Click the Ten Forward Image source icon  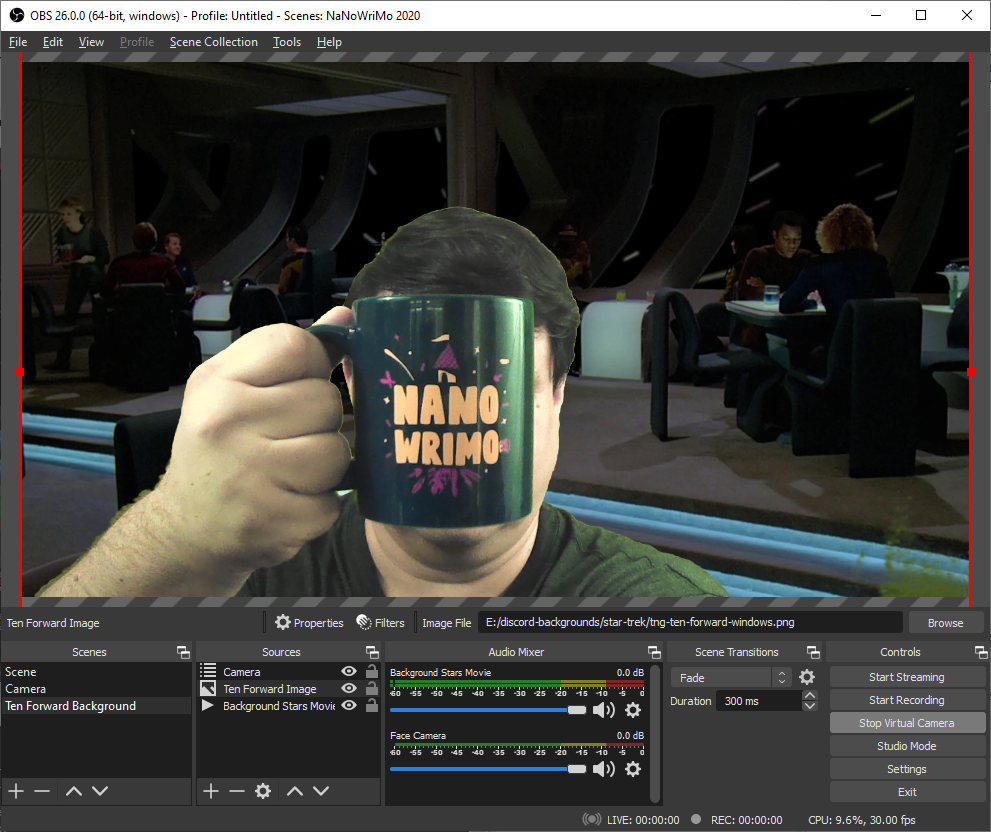(x=208, y=688)
